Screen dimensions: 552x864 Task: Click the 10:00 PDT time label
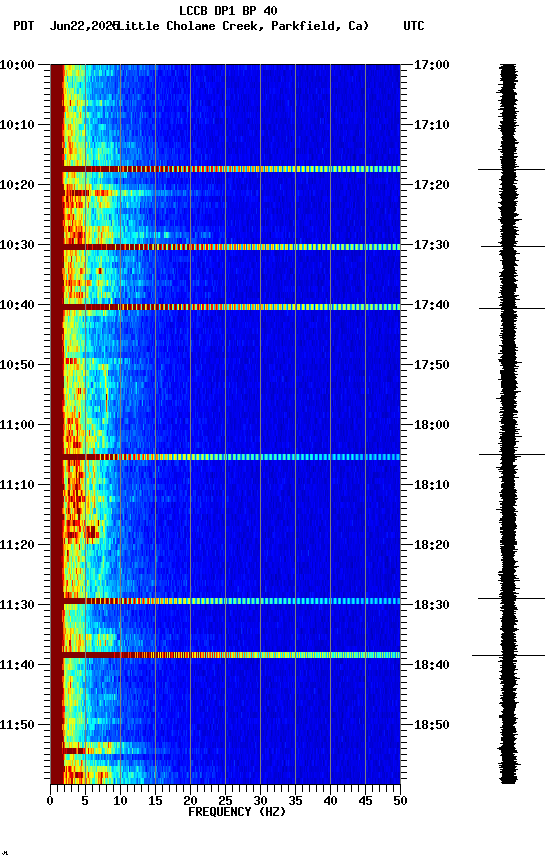pyautogui.click(x=17, y=65)
